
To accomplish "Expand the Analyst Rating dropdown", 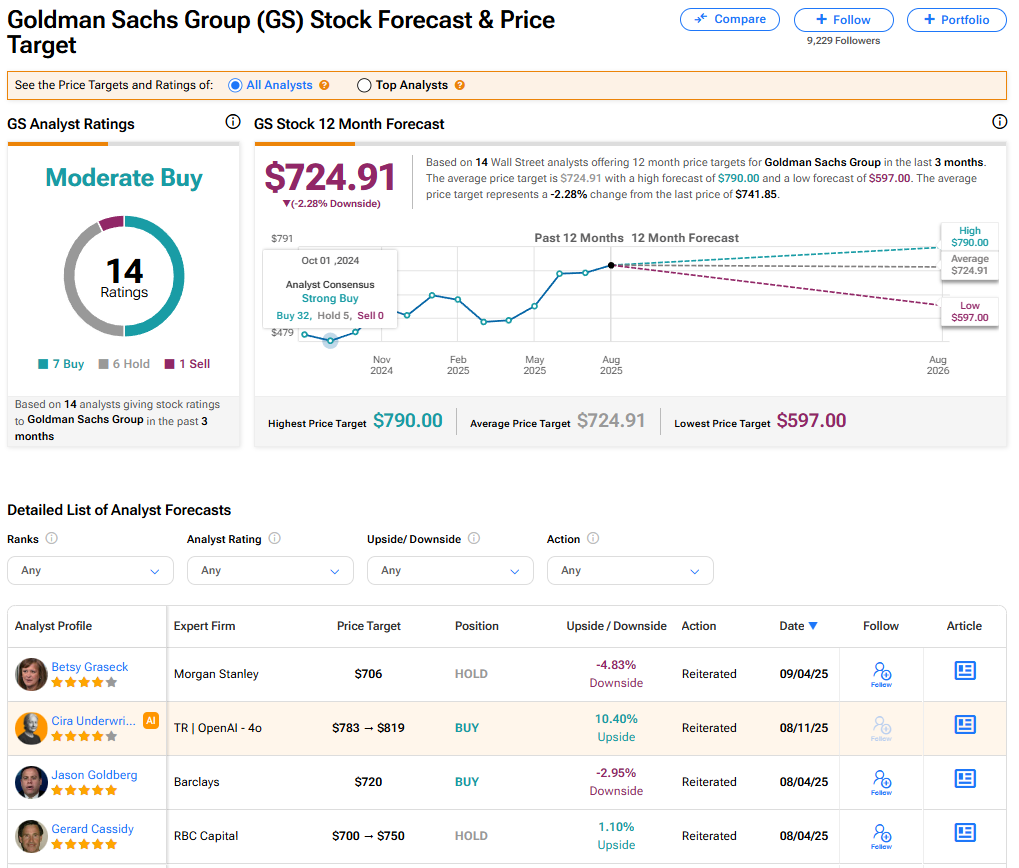I will pyautogui.click(x=270, y=570).
